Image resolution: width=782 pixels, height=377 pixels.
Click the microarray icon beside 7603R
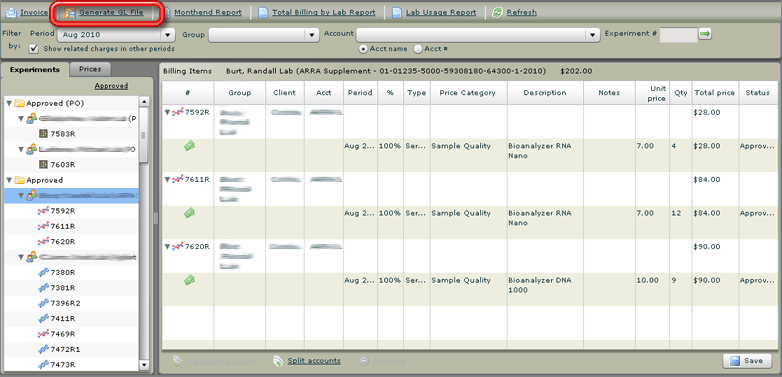[x=43, y=165]
